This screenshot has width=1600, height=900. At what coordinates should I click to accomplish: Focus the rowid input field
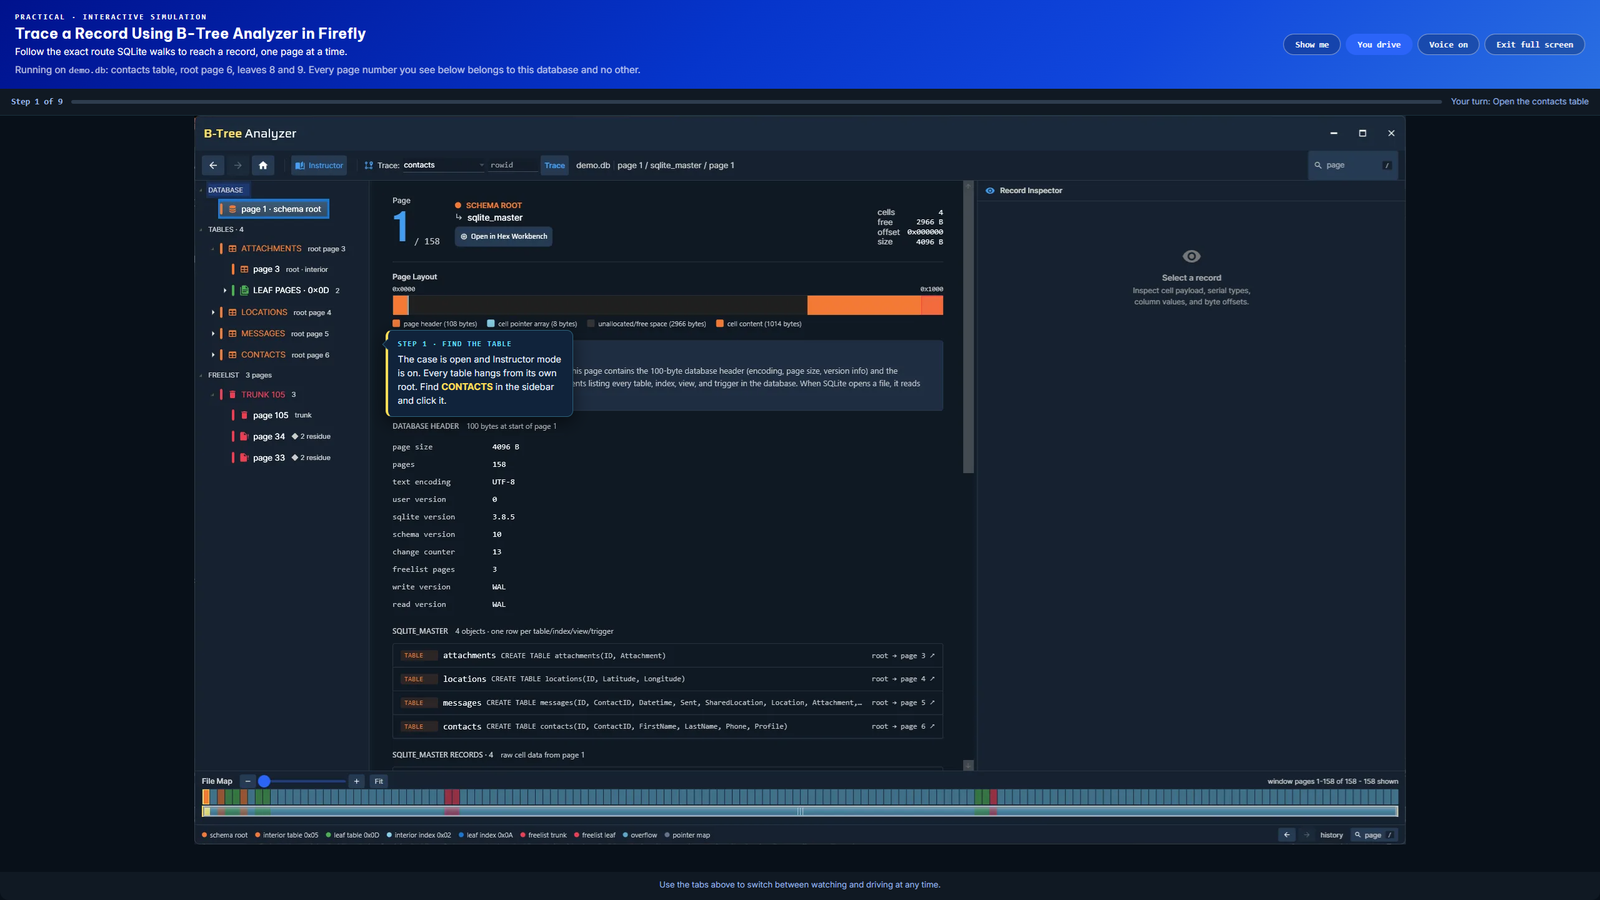513,165
